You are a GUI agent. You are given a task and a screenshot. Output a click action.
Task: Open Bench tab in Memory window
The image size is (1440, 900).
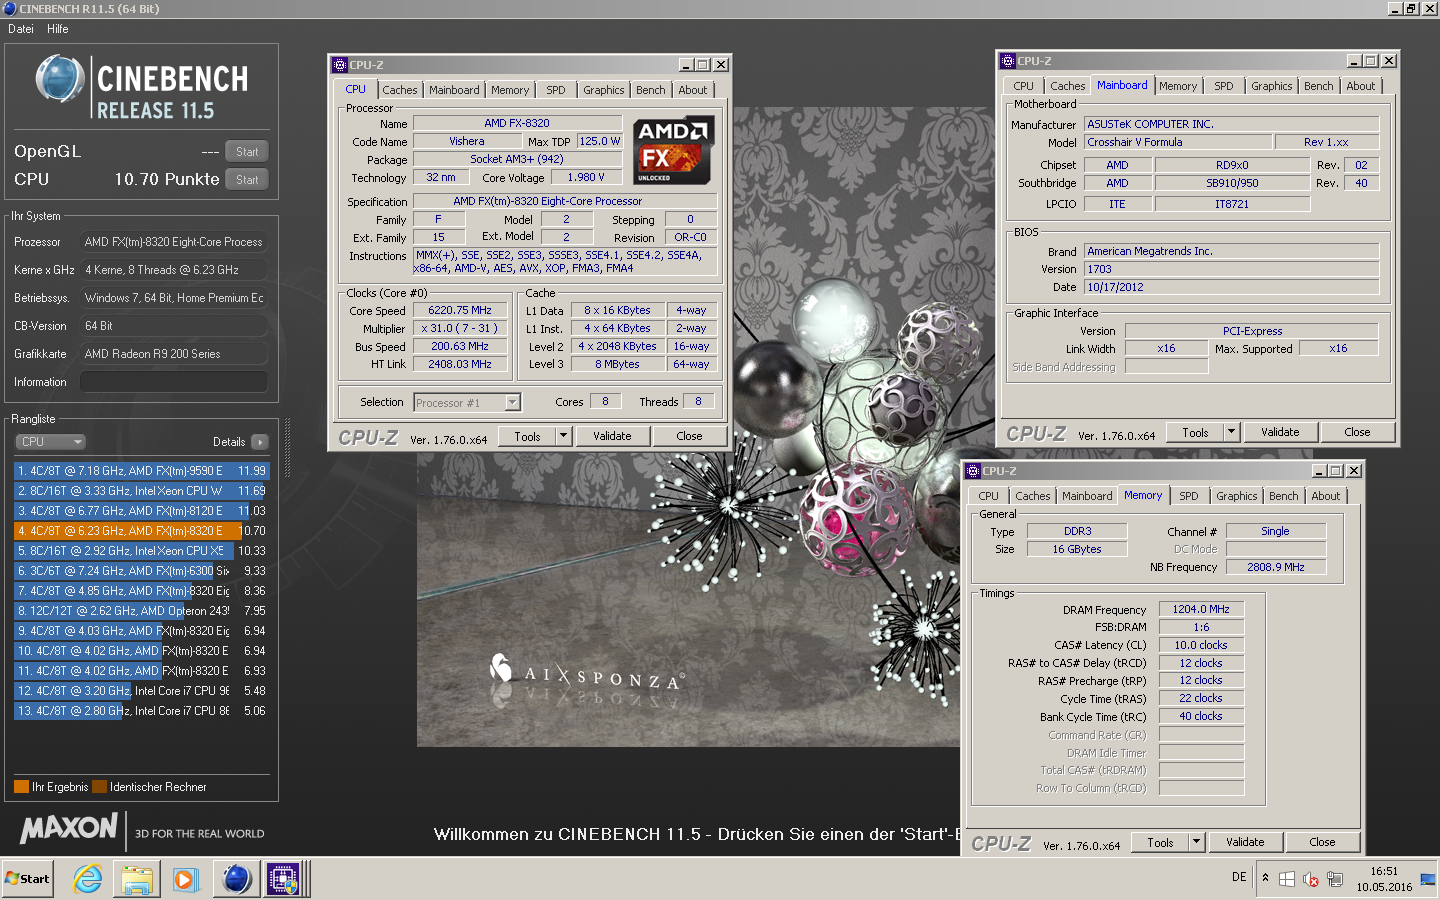pos(1284,496)
